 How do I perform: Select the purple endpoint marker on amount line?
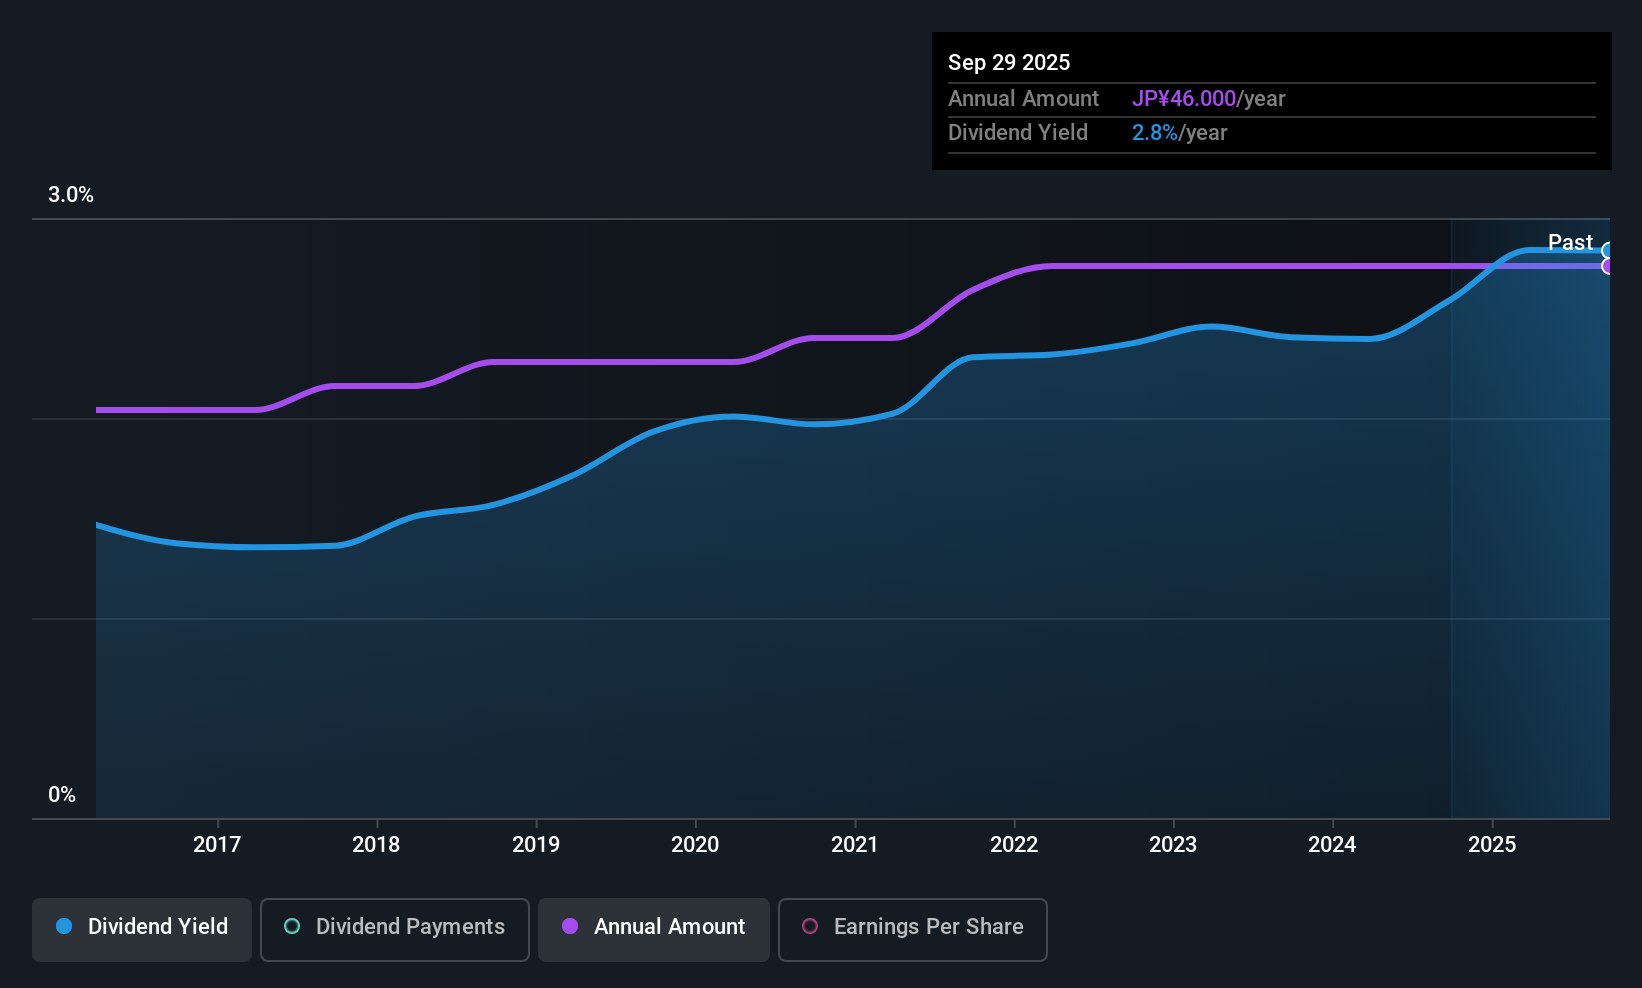coord(1607,266)
